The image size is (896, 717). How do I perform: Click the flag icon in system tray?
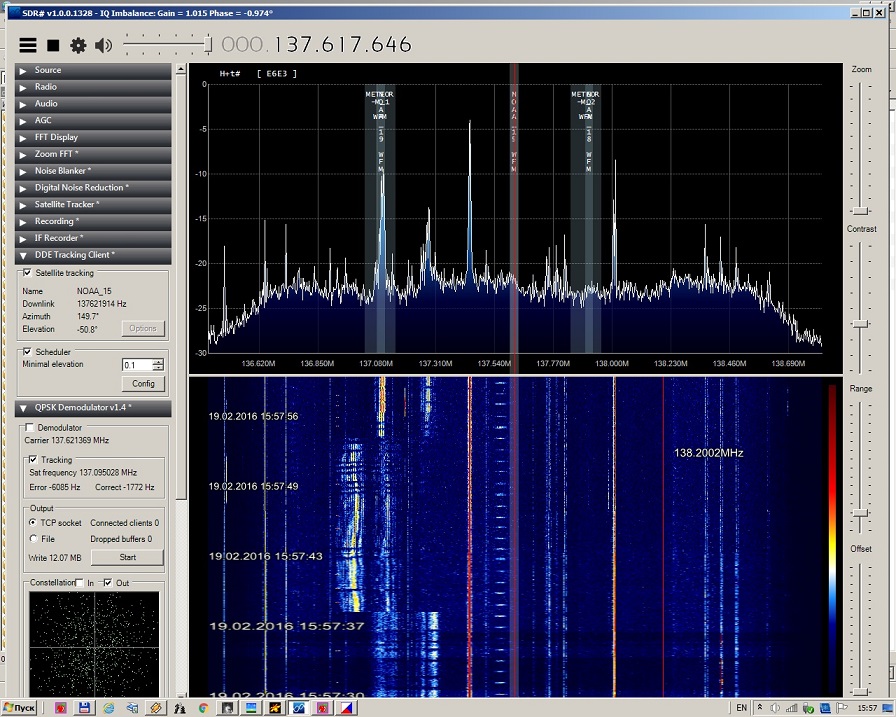click(x=842, y=708)
